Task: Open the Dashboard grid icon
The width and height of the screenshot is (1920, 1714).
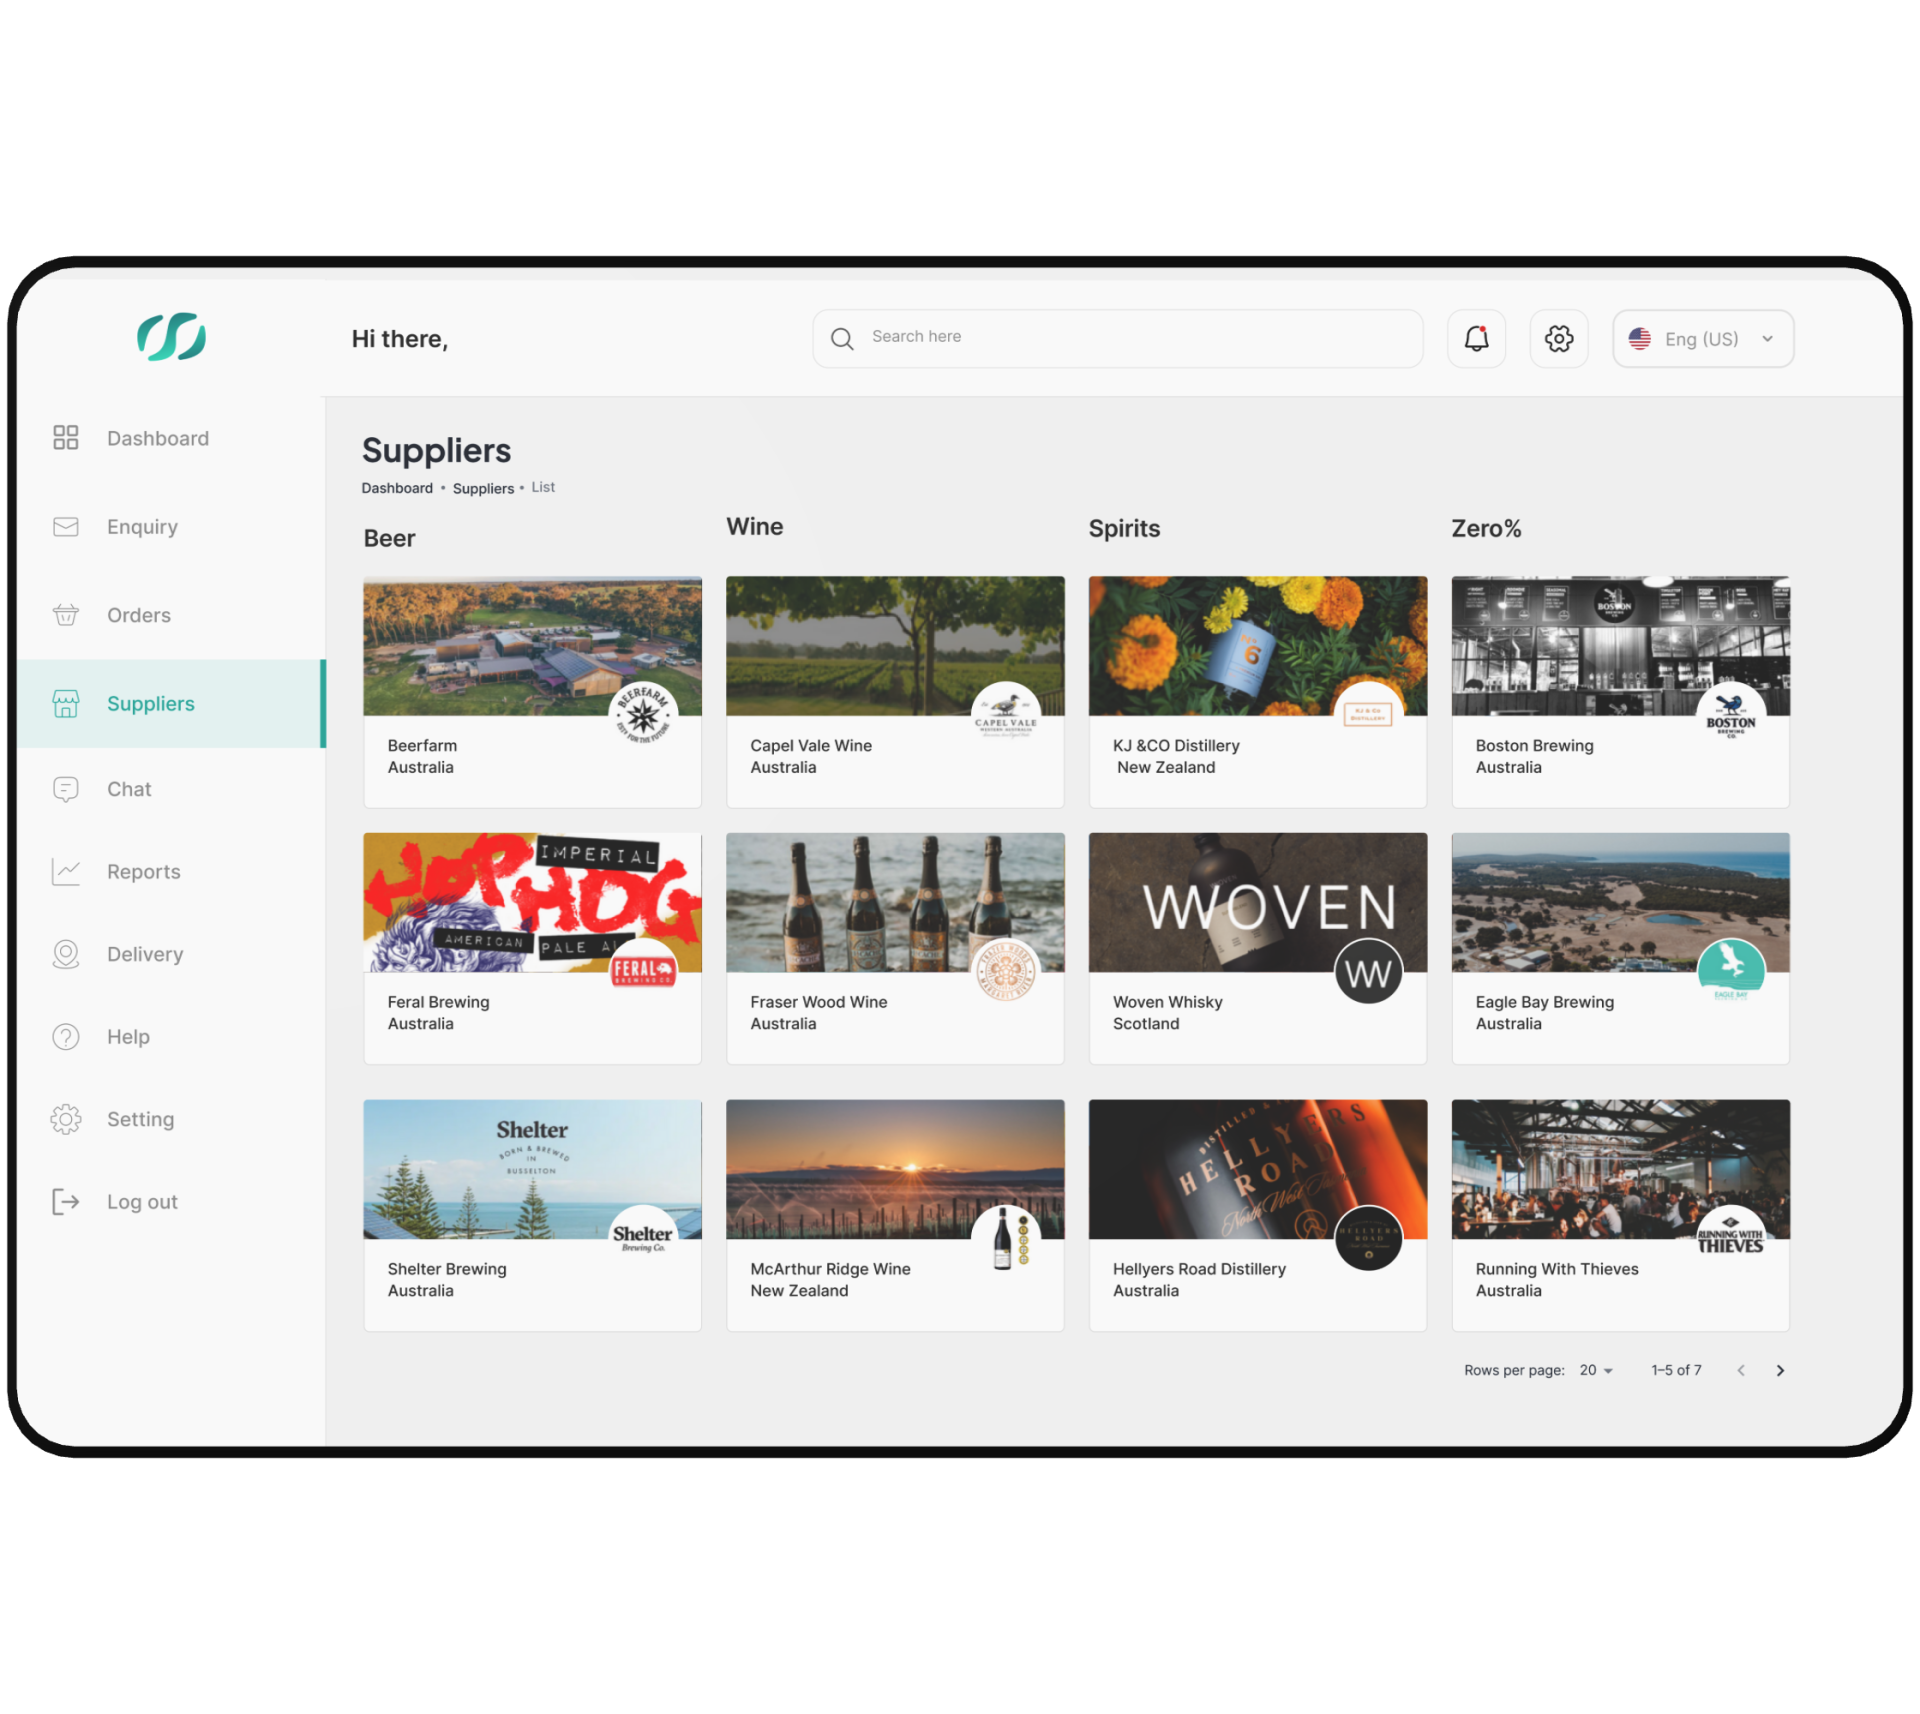Action: (66, 437)
